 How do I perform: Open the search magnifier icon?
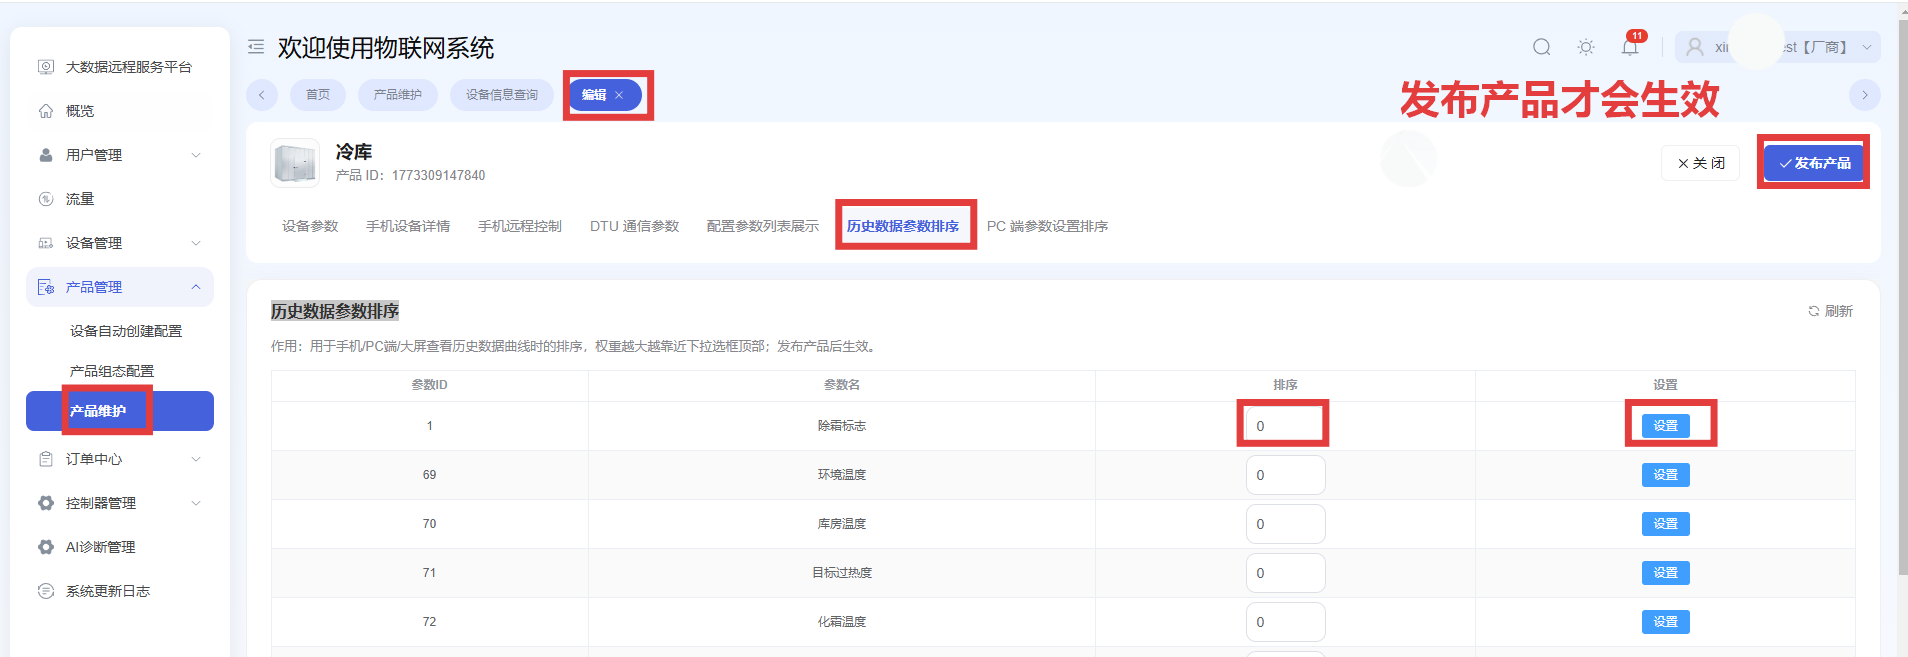[1542, 47]
